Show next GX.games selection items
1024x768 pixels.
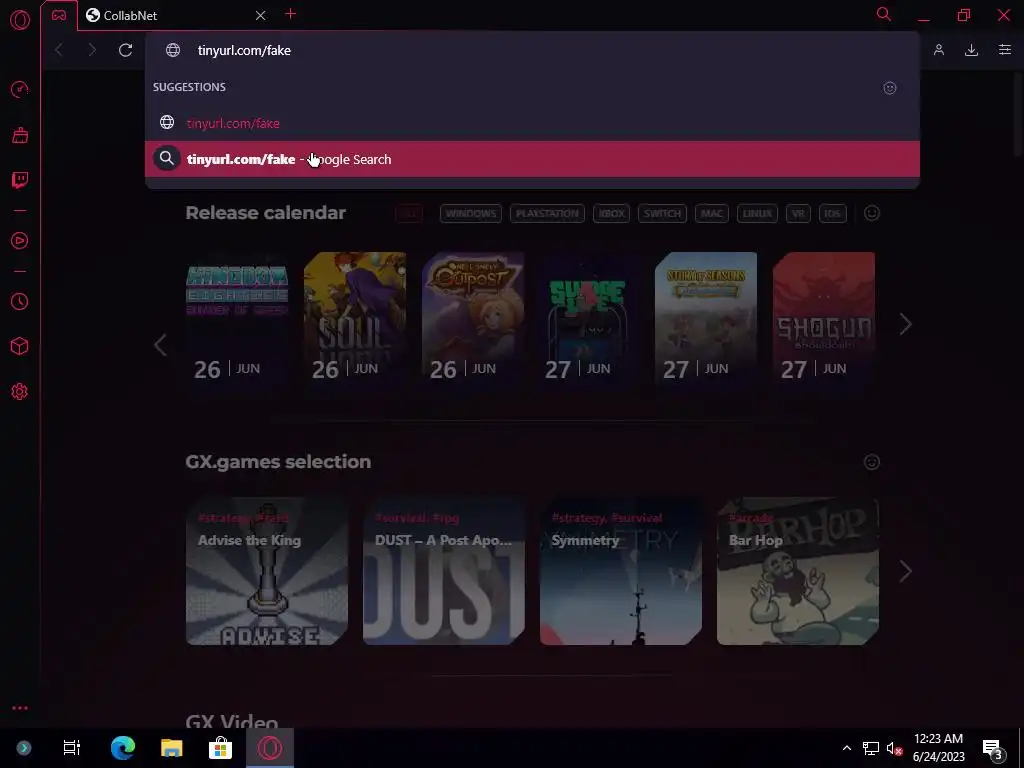(x=905, y=571)
